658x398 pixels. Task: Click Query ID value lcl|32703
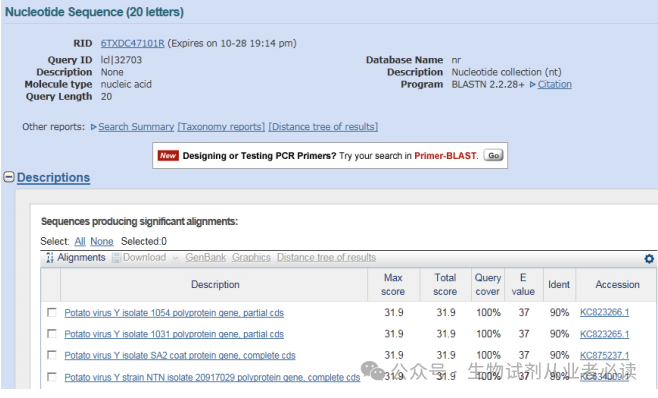tap(121, 60)
